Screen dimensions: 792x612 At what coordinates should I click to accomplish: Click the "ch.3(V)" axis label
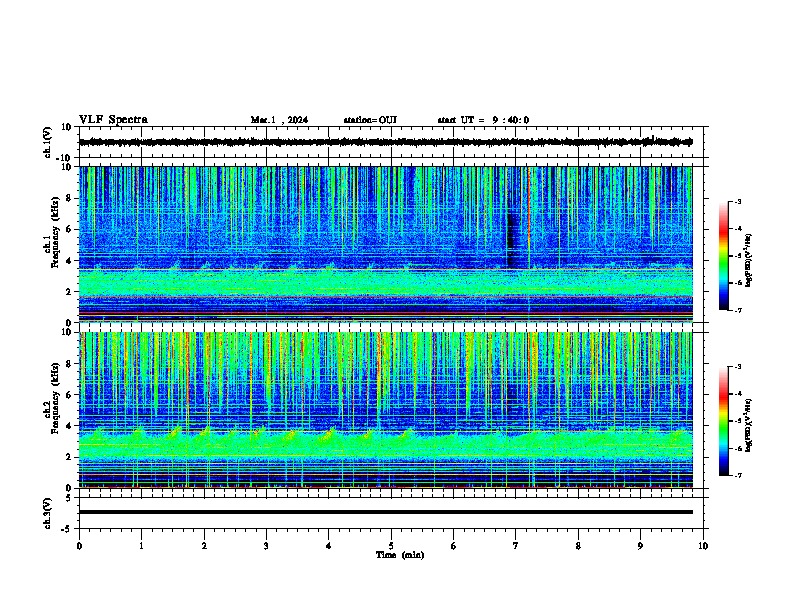click(48, 513)
